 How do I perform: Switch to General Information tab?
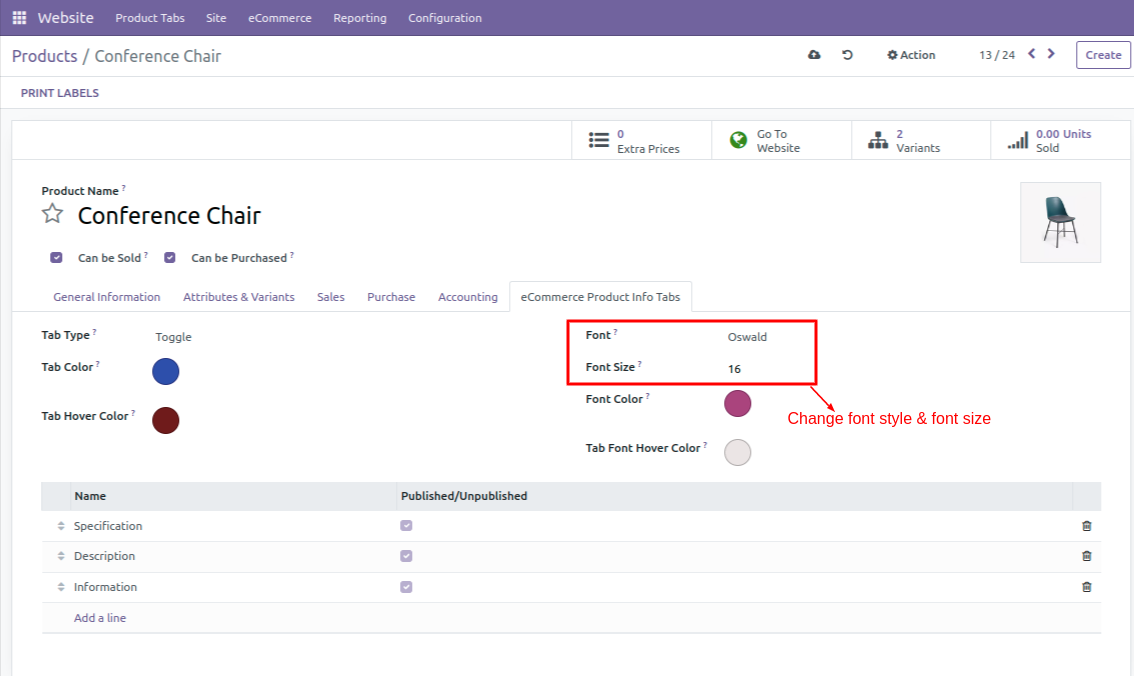[107, 297]
